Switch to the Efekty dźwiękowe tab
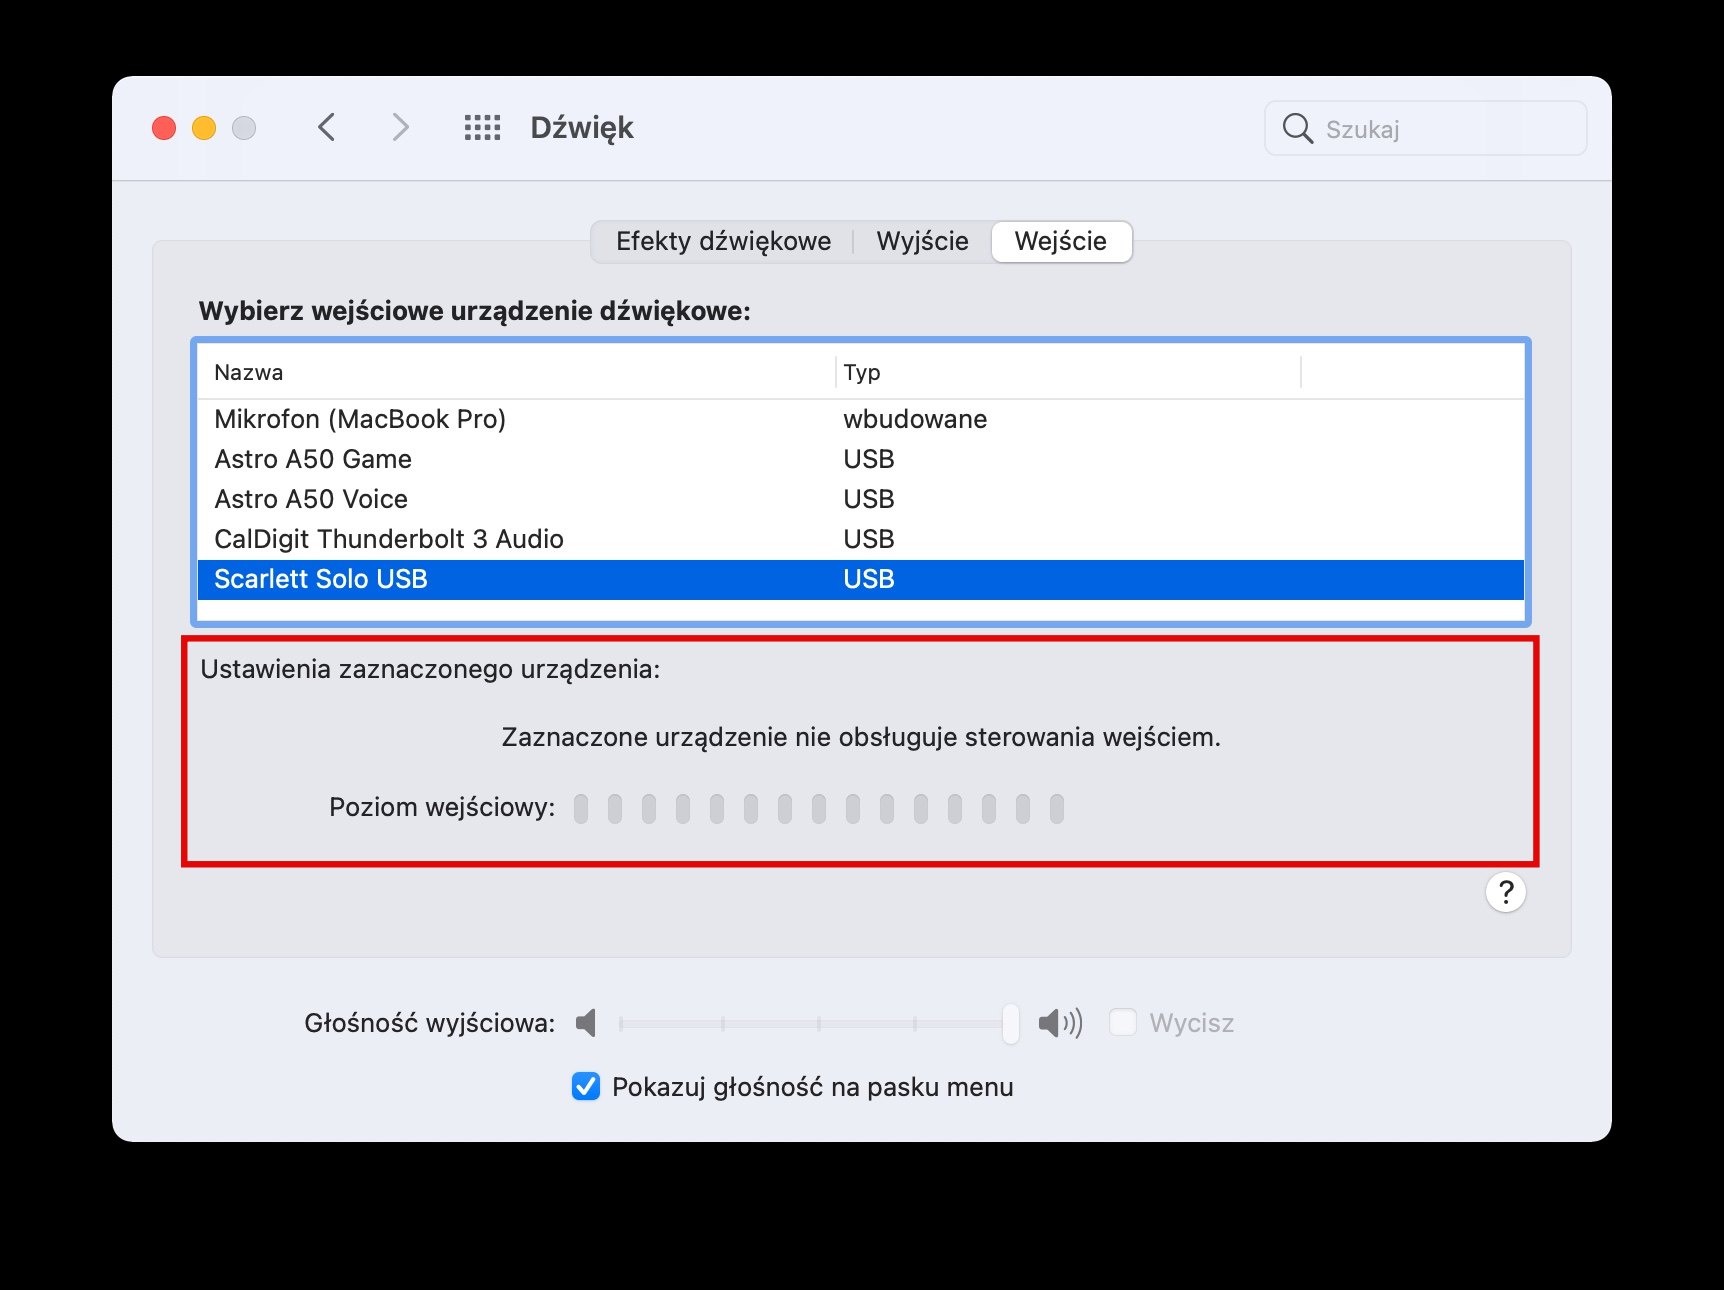The width and height of the screenshot is (1724, 1290). click(723, 241)
